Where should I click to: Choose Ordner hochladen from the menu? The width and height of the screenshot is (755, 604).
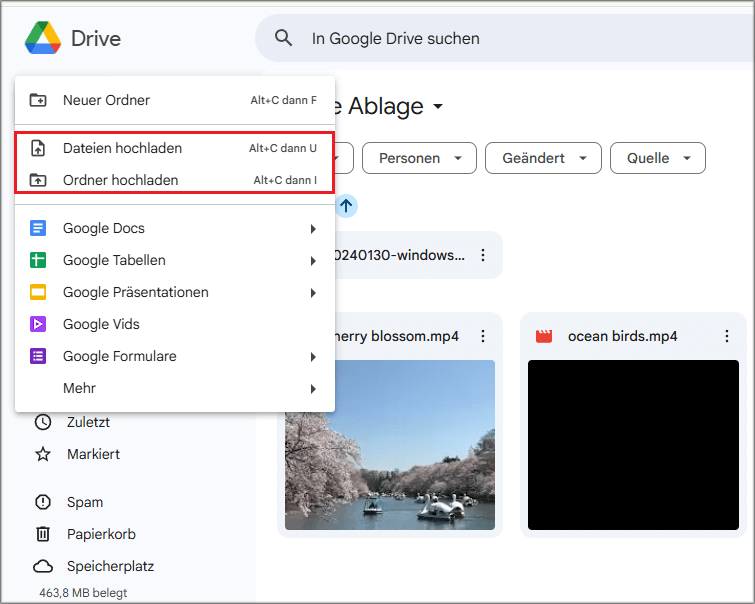tap(175, 180)
